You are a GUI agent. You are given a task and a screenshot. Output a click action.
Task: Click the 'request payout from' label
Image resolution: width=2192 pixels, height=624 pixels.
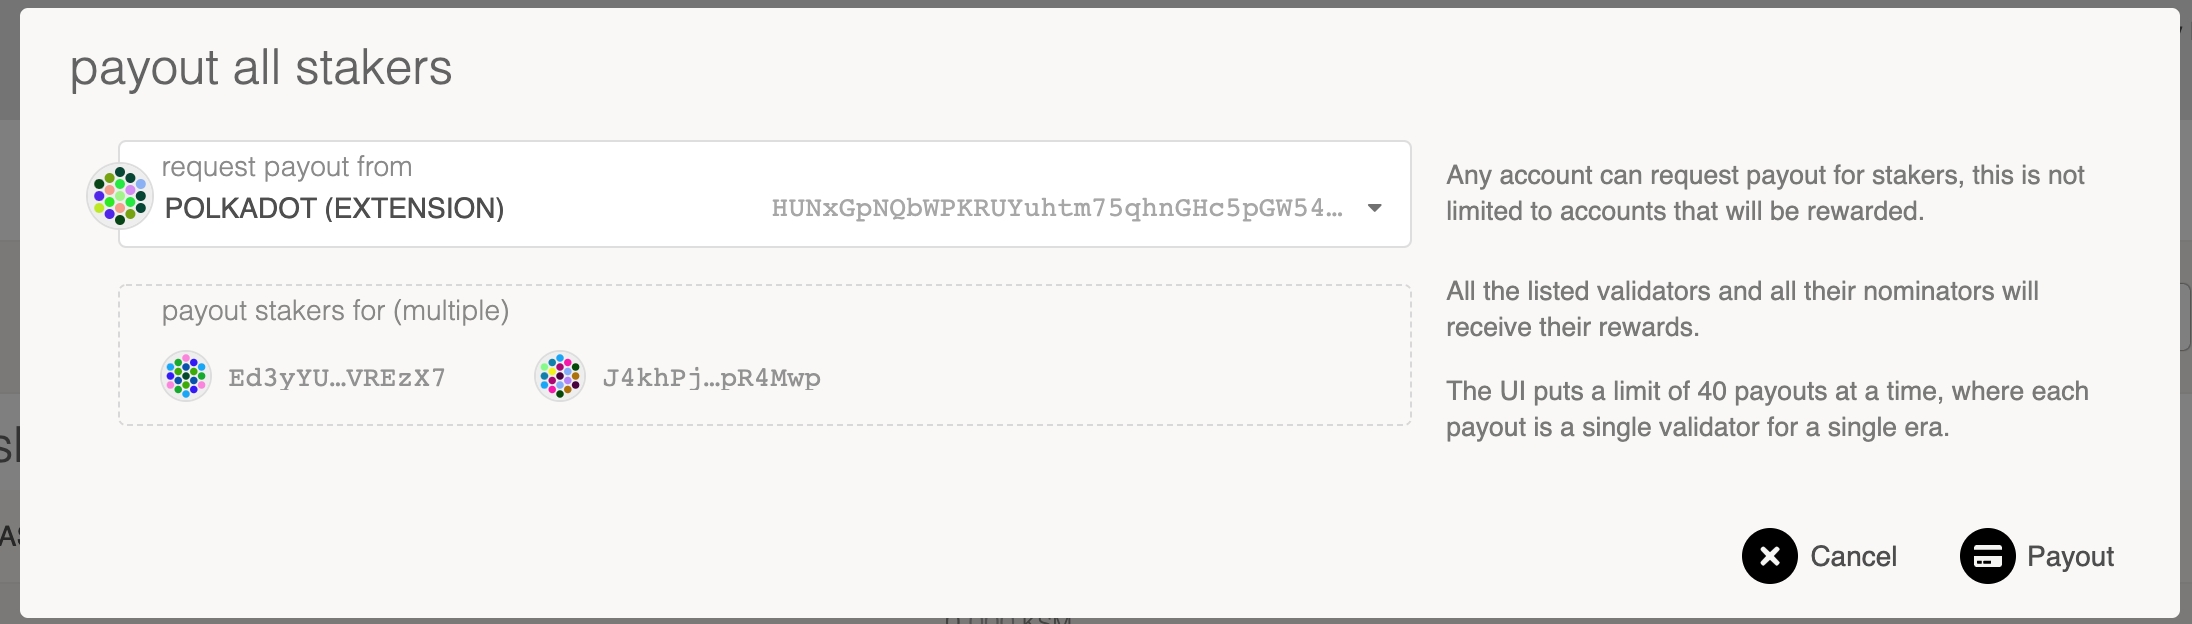pyautogui.click(x=287, y=166)
